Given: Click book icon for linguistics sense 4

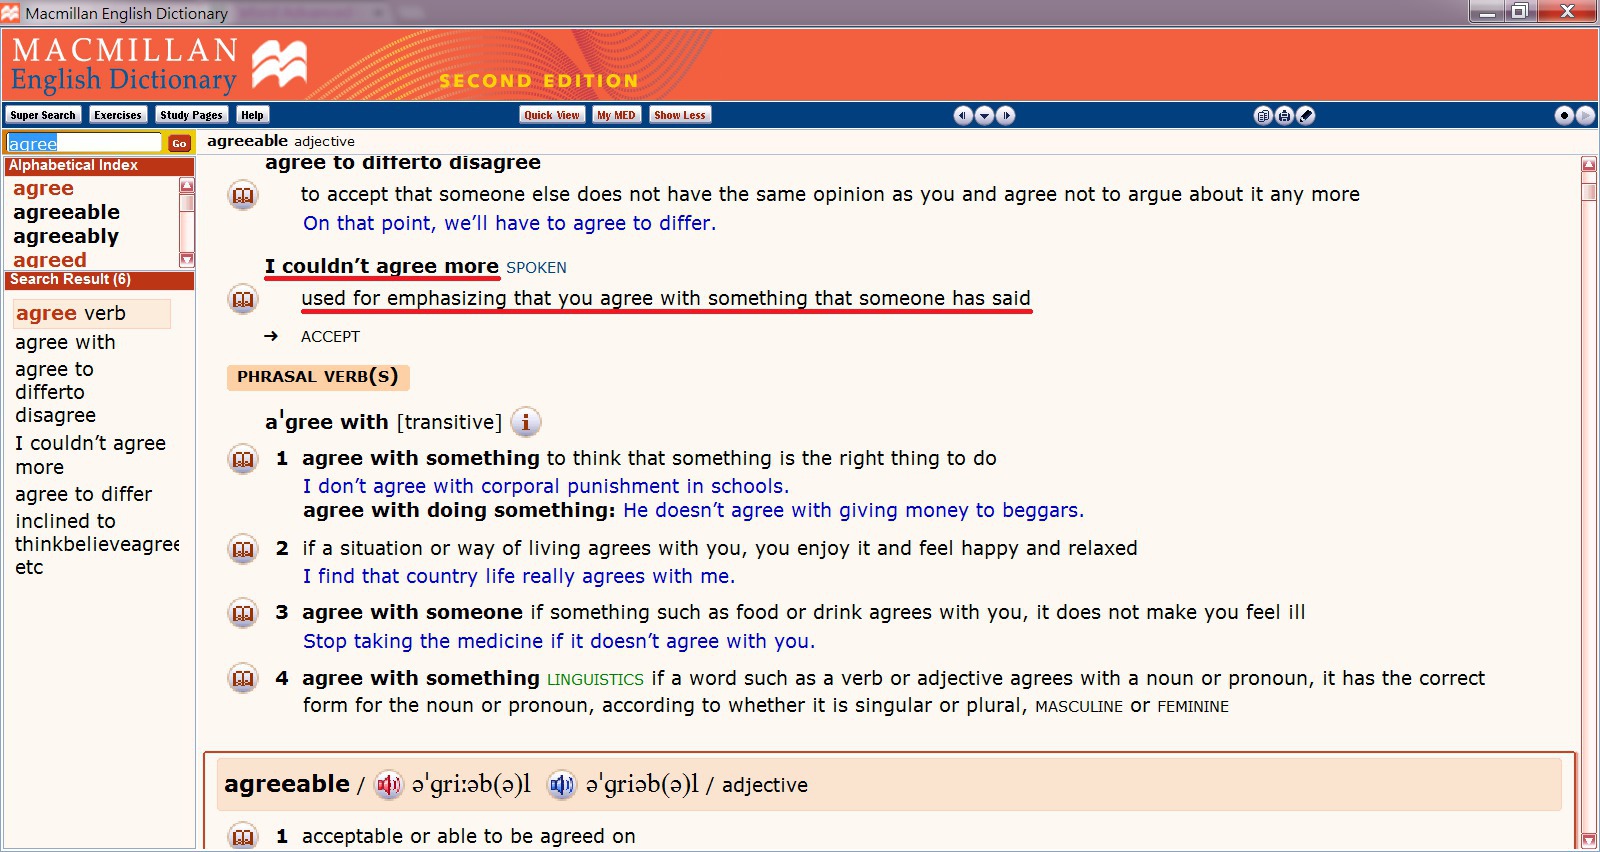Looking at the screenshot, I should (243, 679).
